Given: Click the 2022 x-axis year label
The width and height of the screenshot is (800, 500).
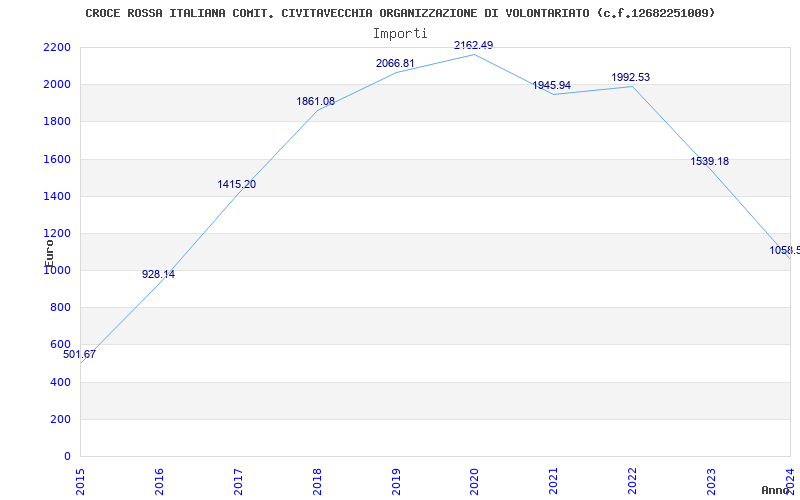Looking at the screenshot, I should coord(633,481).
